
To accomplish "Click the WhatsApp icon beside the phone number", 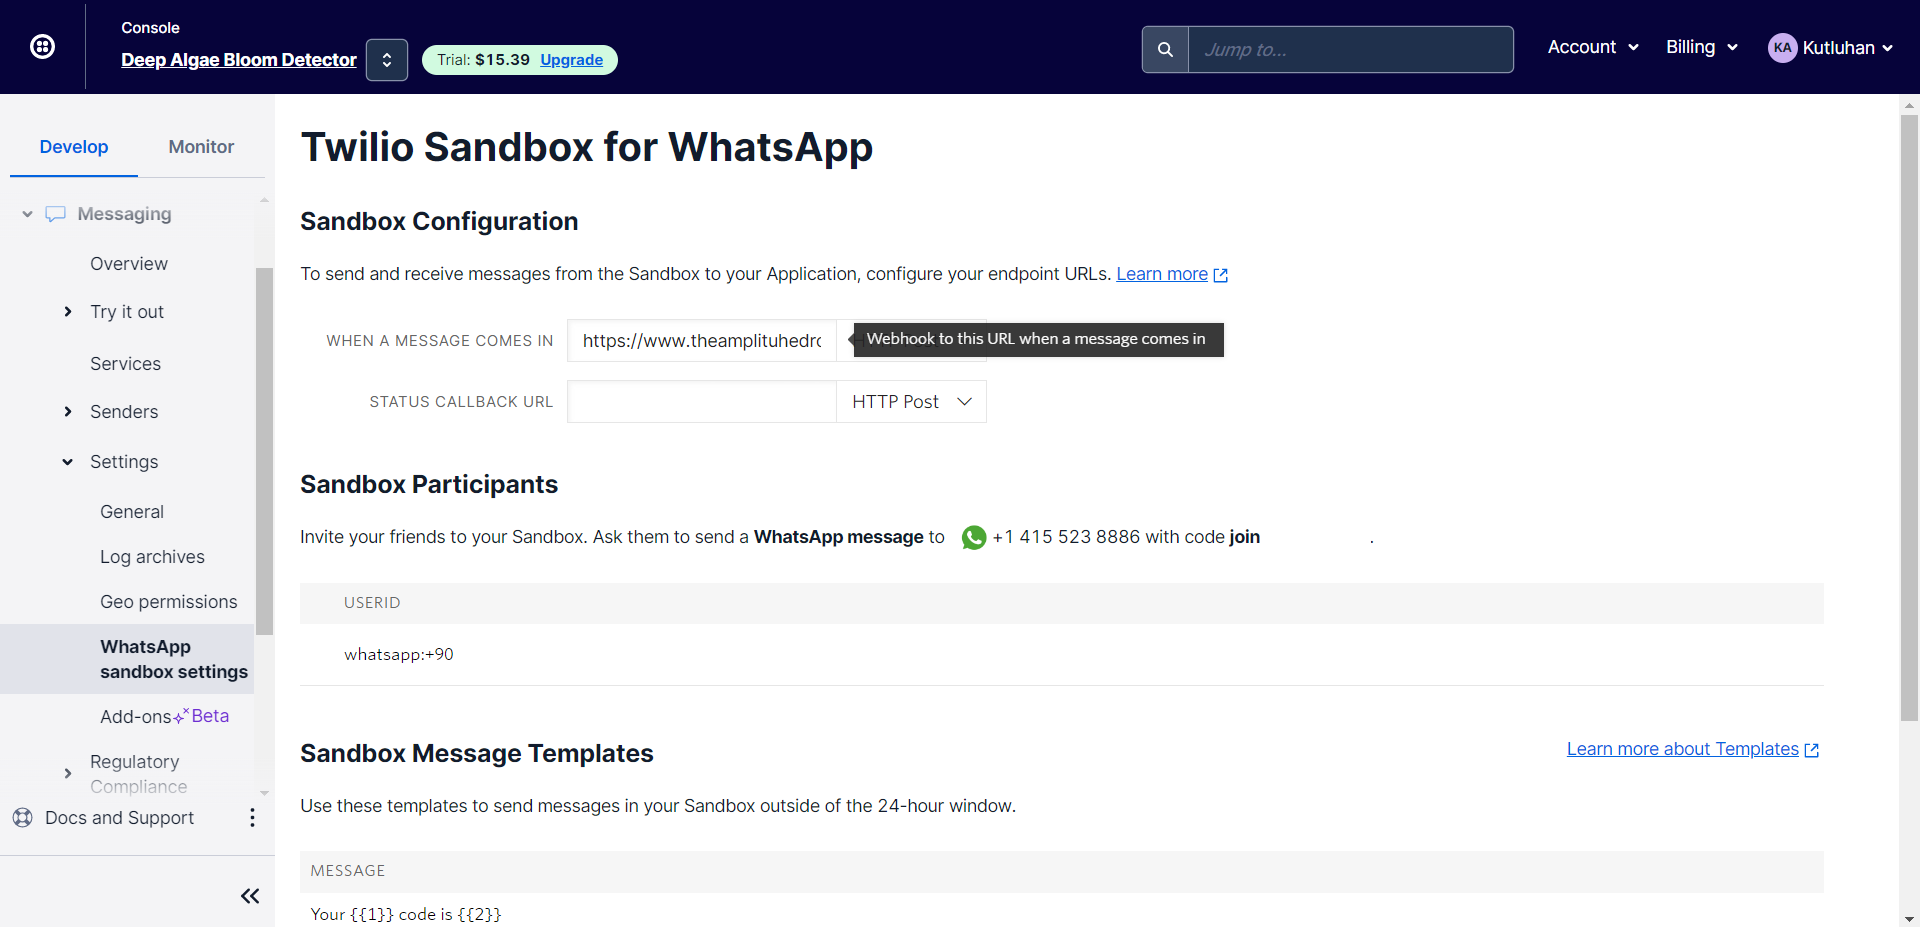I will click(972, 537).
